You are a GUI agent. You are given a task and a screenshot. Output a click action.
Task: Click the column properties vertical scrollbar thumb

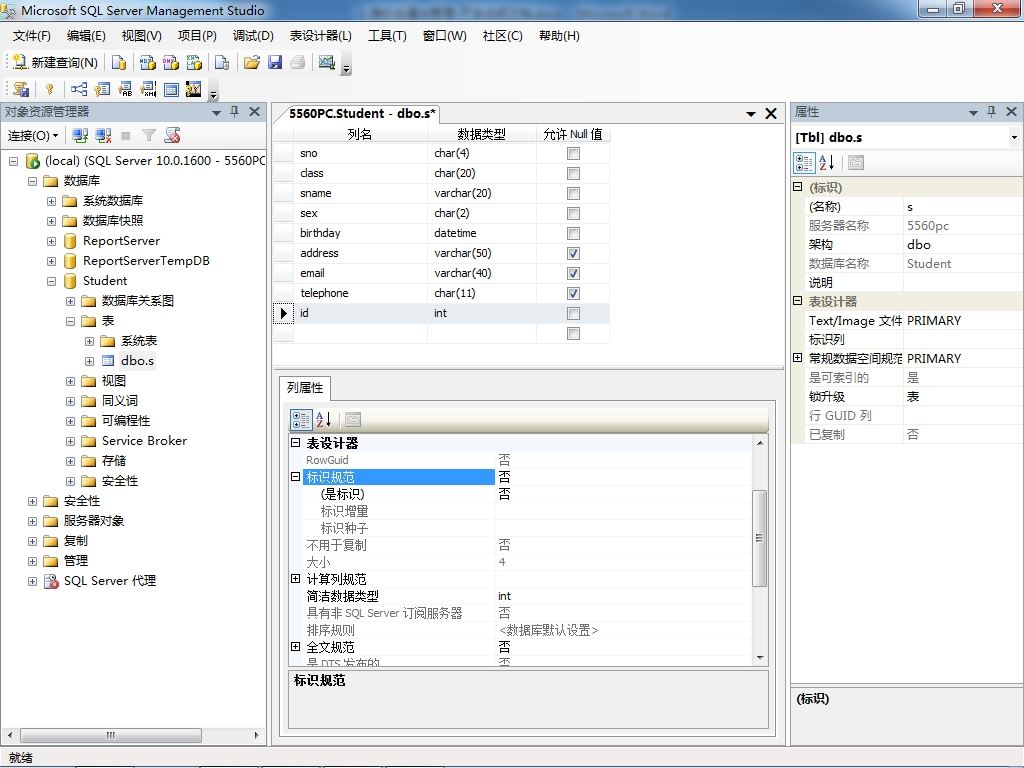tap(759, 538)
